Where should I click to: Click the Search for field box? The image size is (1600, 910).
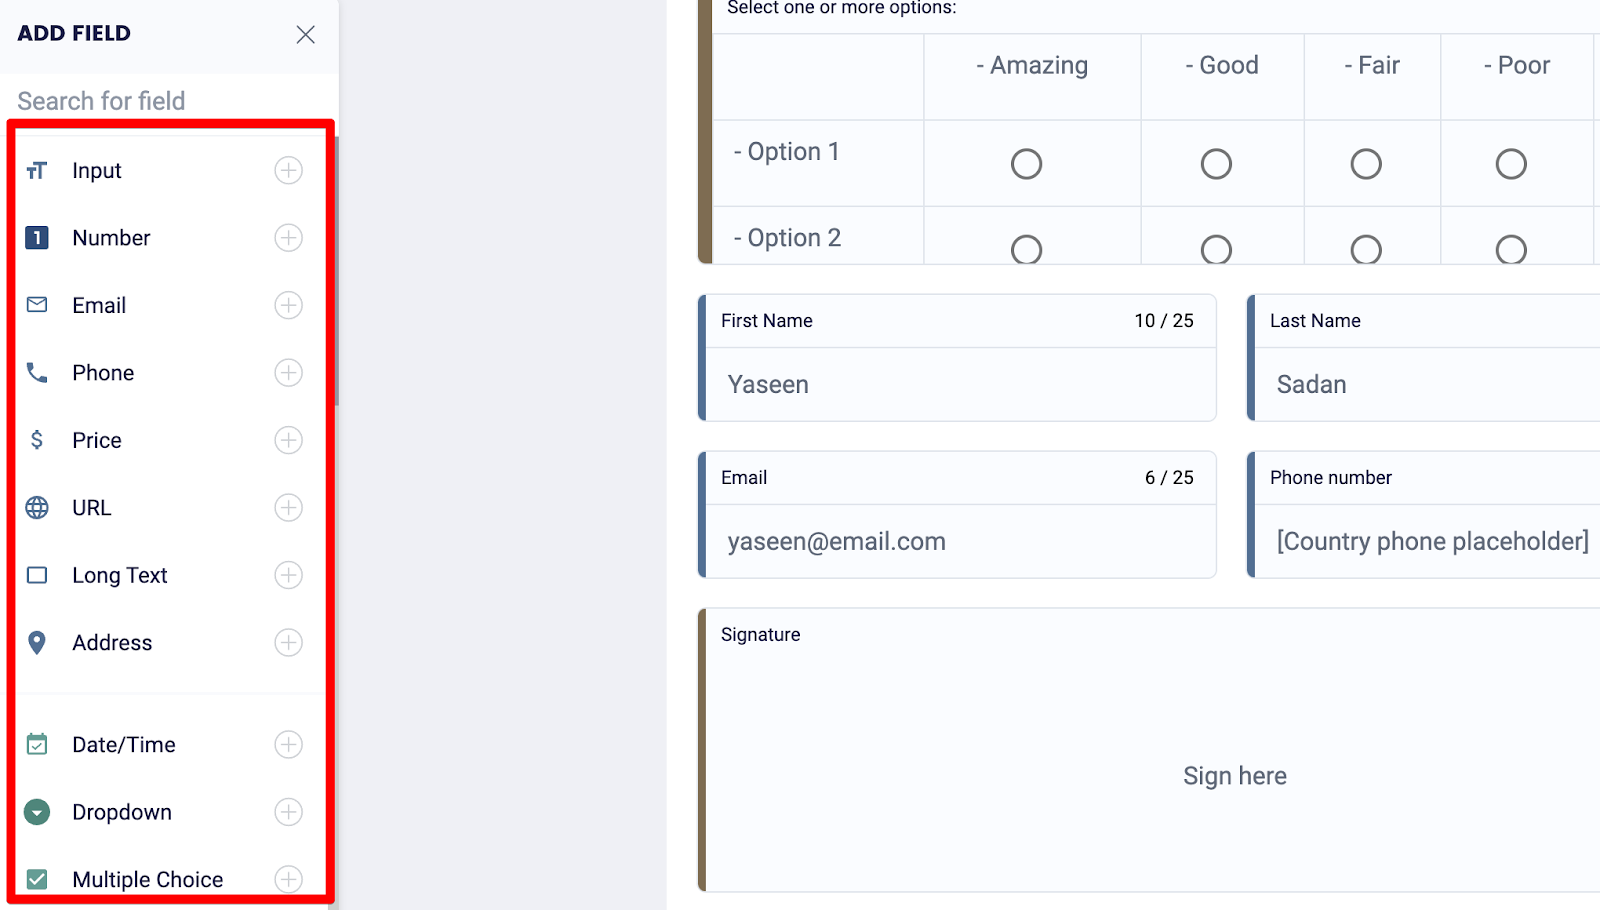pyautogui.click(x=150, y=100)
